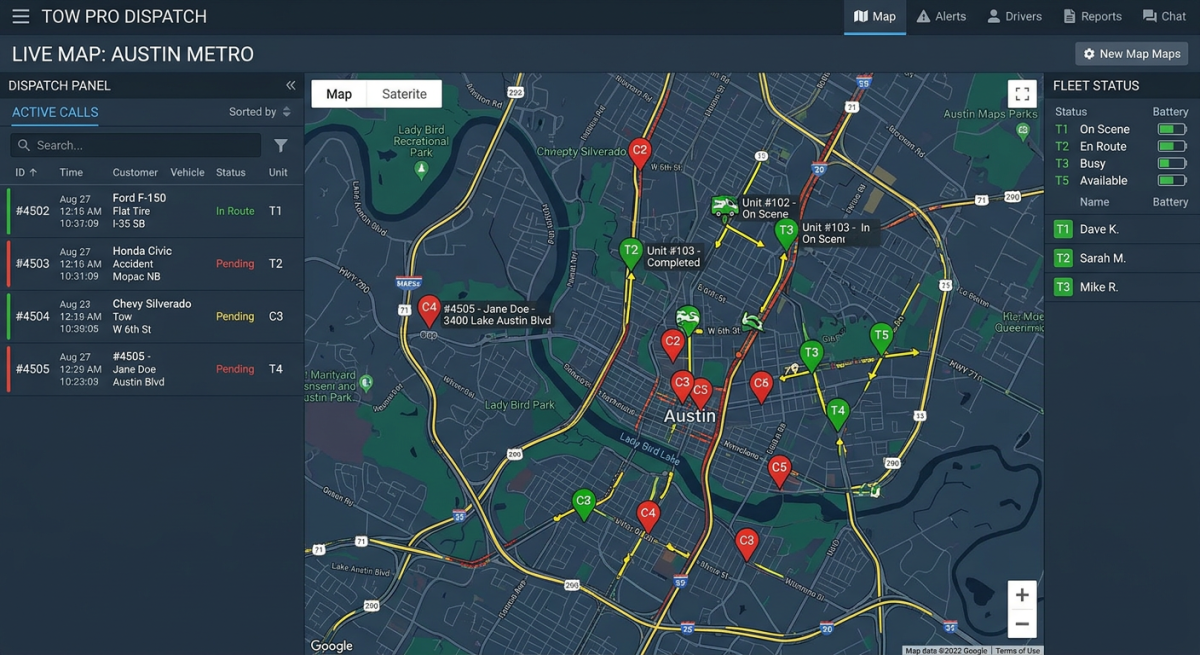Screen dimensions: 1200x655
Task: Open the Unit #102 On Scene map label
Action: [x=769, y=208]
